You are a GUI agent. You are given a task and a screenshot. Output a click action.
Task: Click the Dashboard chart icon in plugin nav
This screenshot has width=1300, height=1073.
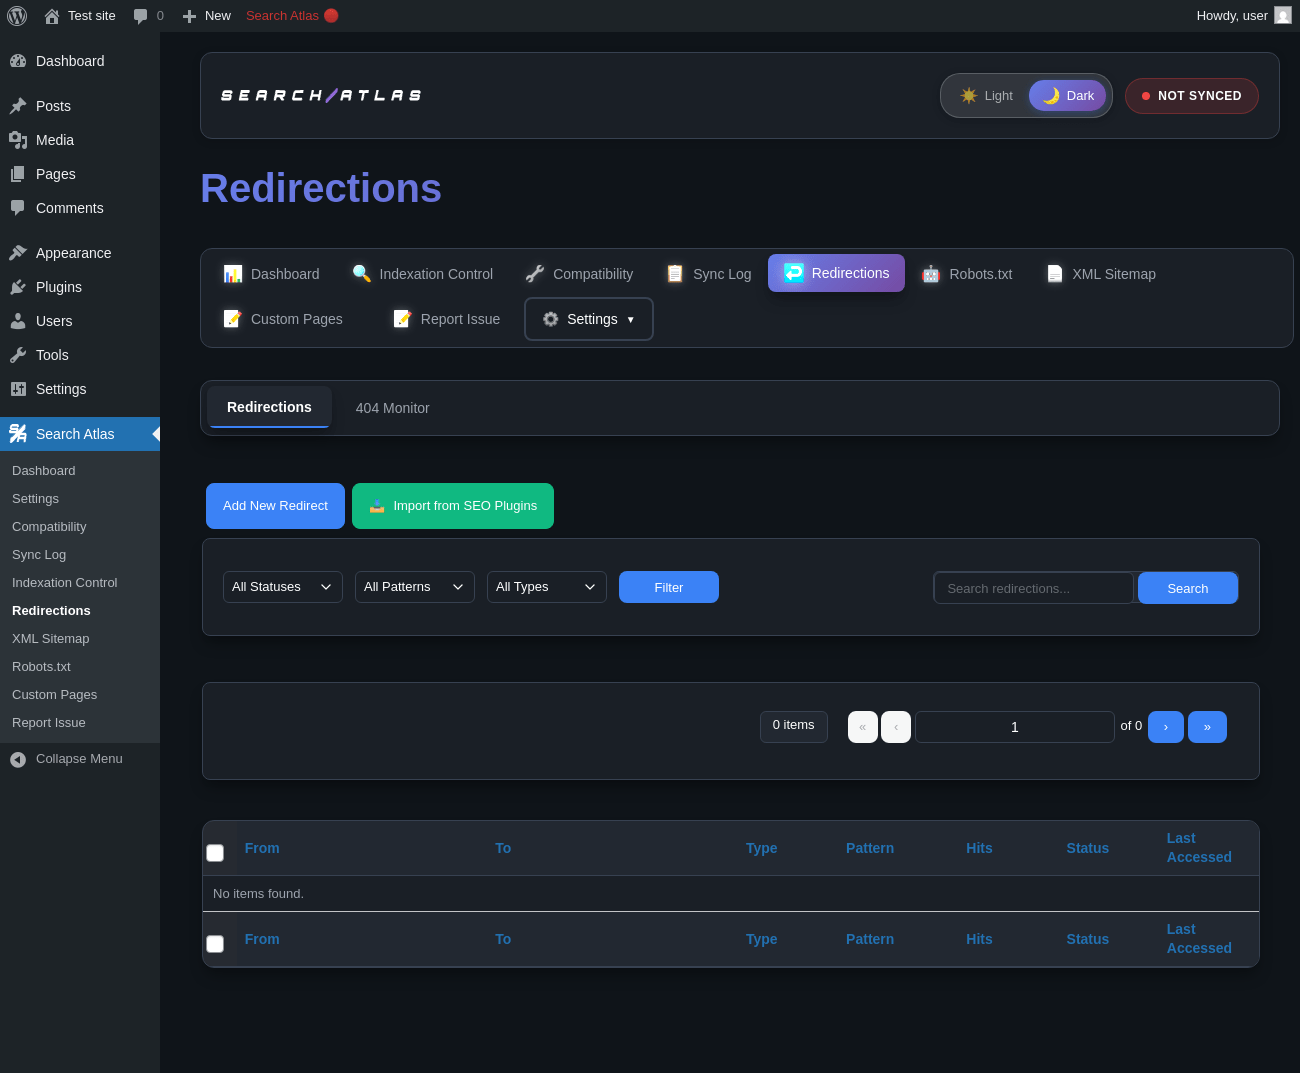coord(233,273)
